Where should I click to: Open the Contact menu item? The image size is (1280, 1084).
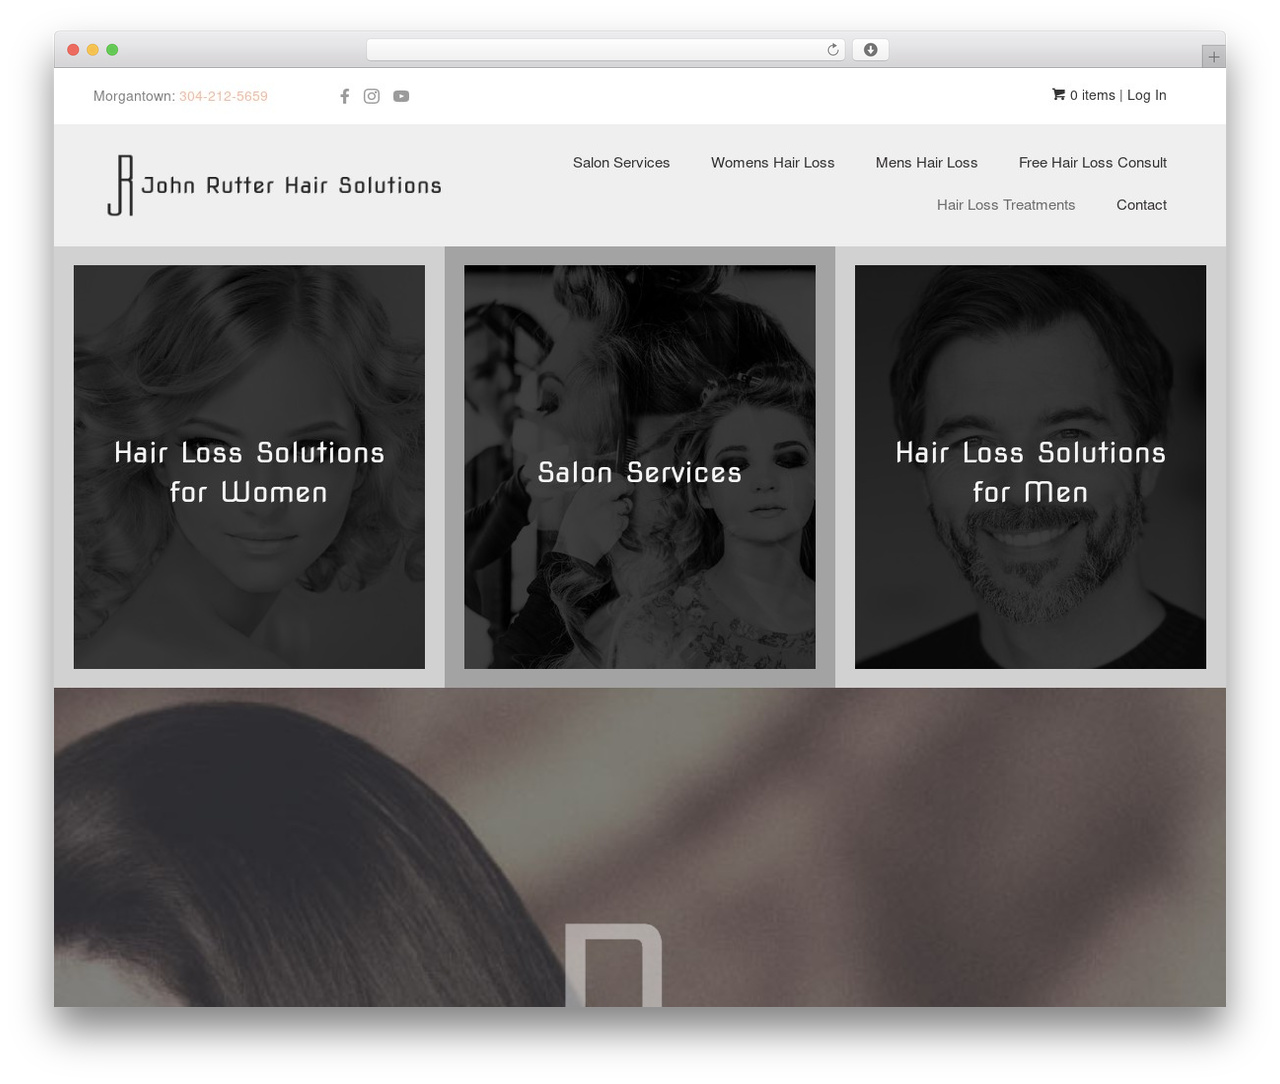(x=1142, y=205)
